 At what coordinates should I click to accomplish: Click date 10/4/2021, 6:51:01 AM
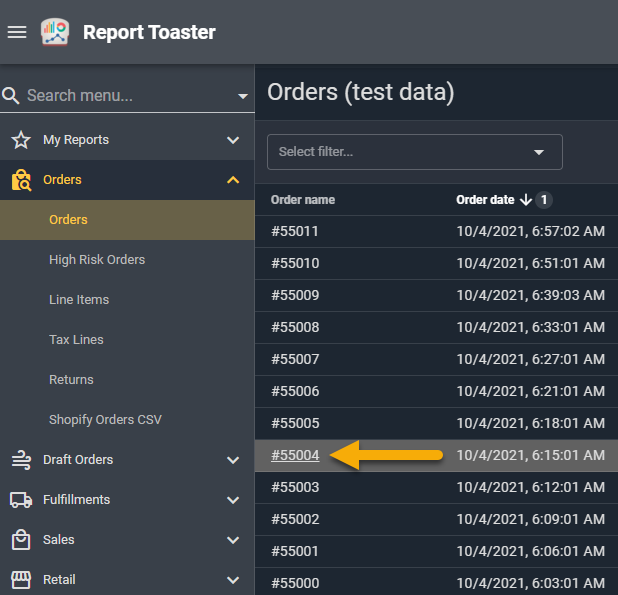pyautogui.click(x=531, y=263)
